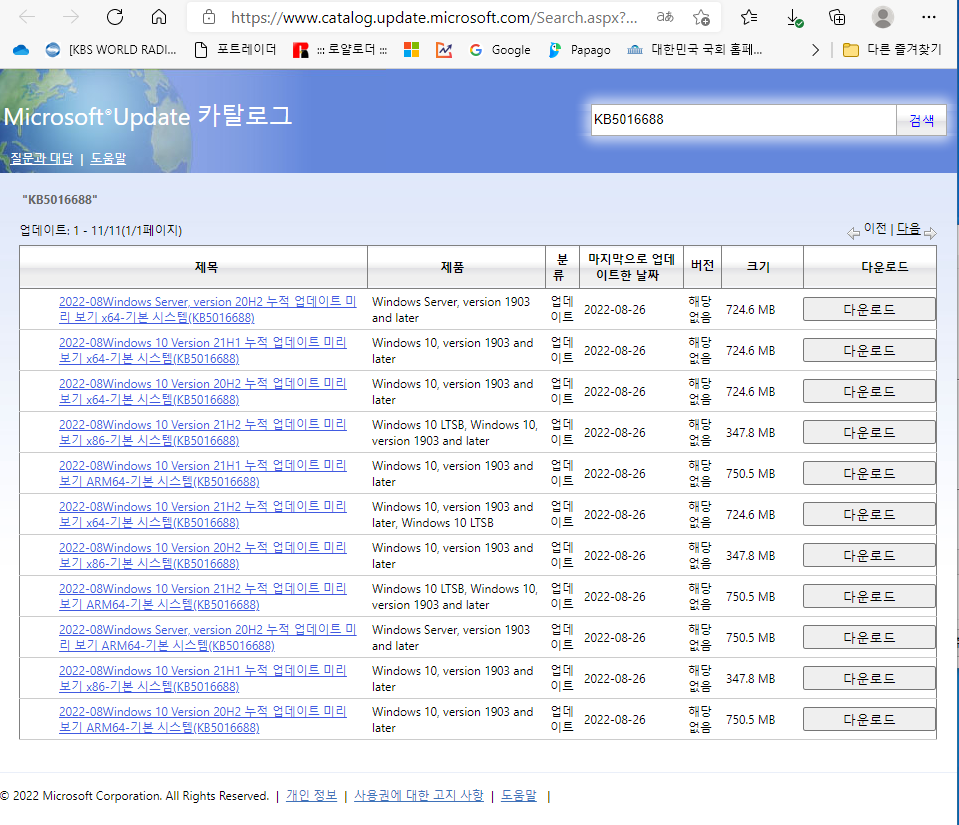This screenshot has width=959, height=825.
Task: Open Windows 10 20H2 ARM64 update link
Action: point(202,719)
